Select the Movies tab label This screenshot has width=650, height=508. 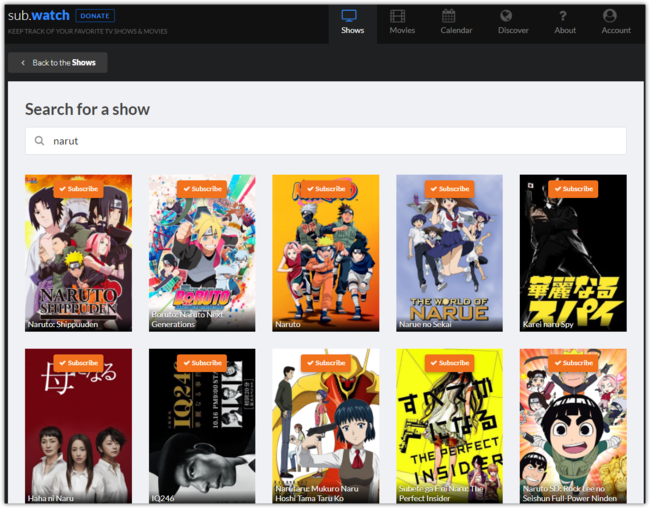pyautogui.click(x=402, y=30)
